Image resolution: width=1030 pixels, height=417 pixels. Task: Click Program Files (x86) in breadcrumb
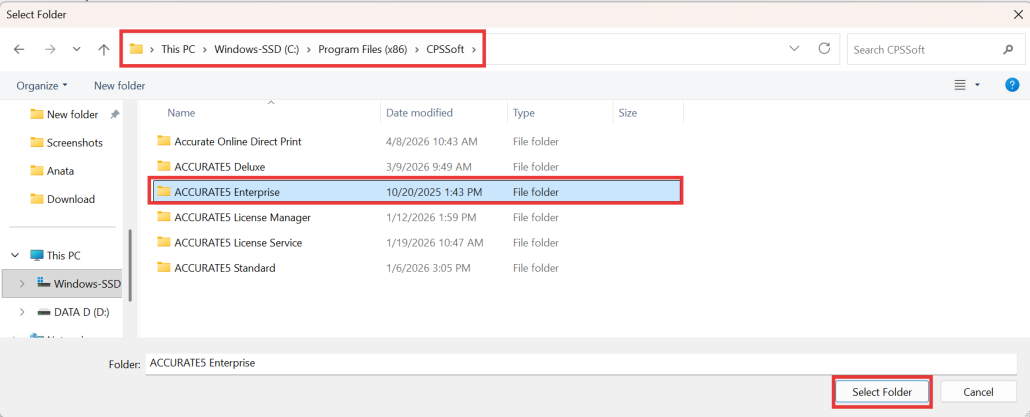point(363,49)
